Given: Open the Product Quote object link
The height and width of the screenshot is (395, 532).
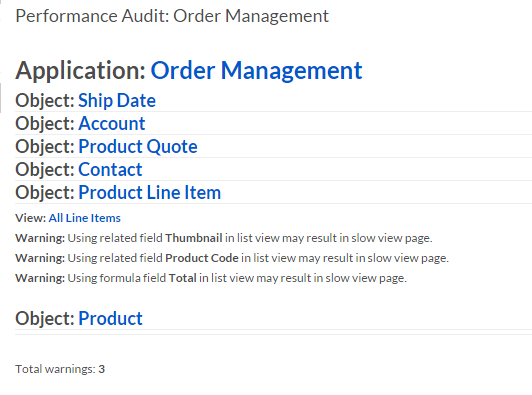Looking at the screenshot, I should 138,147.
